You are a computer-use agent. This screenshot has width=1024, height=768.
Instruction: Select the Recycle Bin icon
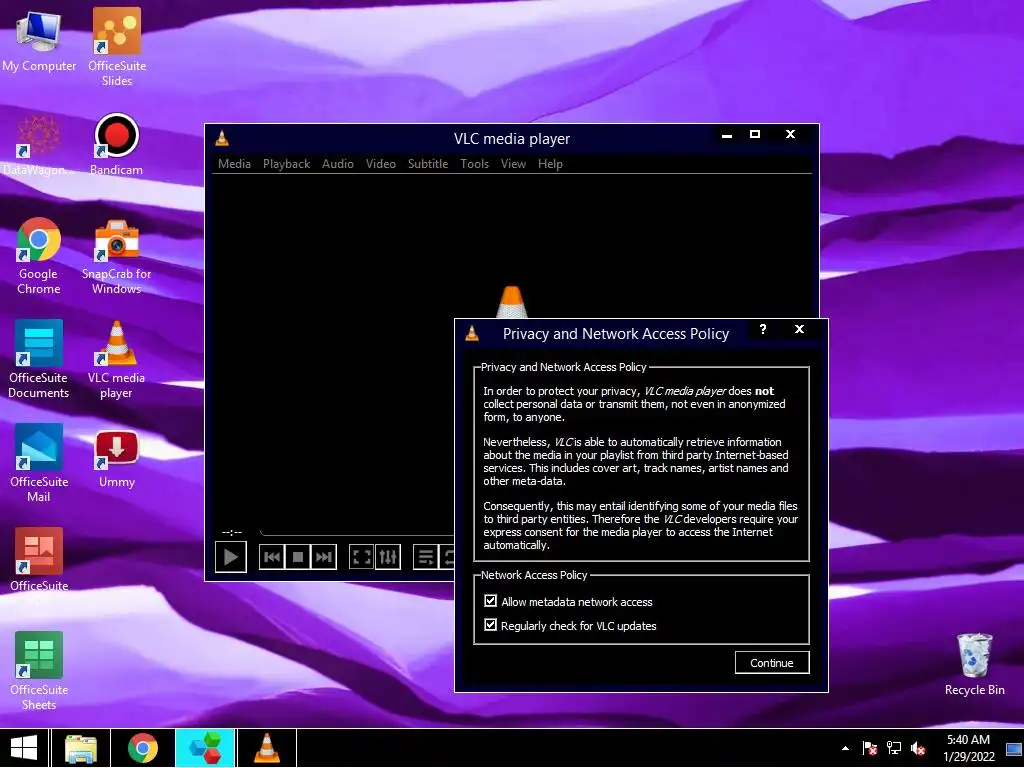click(974, 664)
